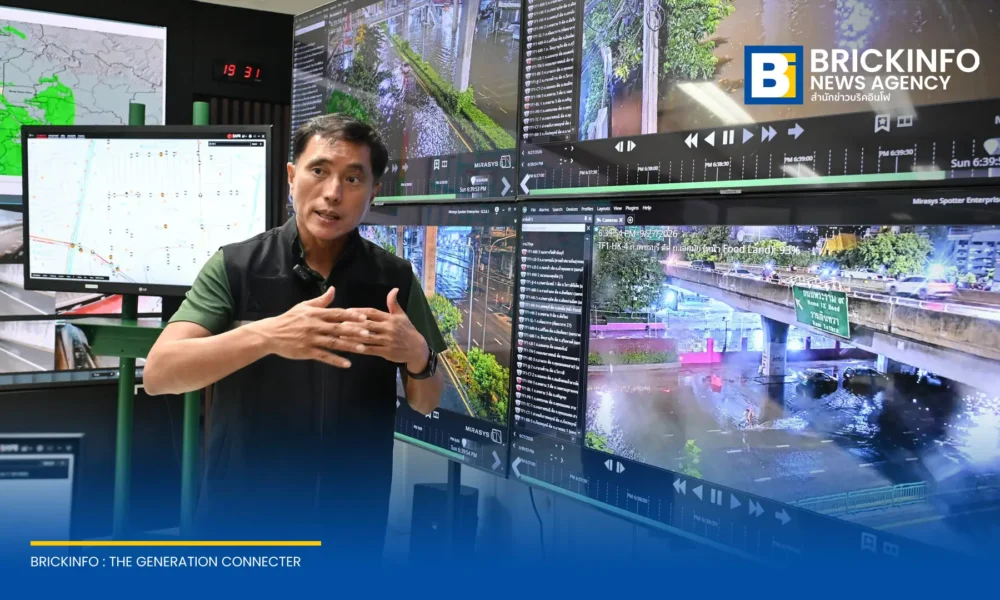Click the Mirasys logo on the top-middle screen

tap(492, 163)
